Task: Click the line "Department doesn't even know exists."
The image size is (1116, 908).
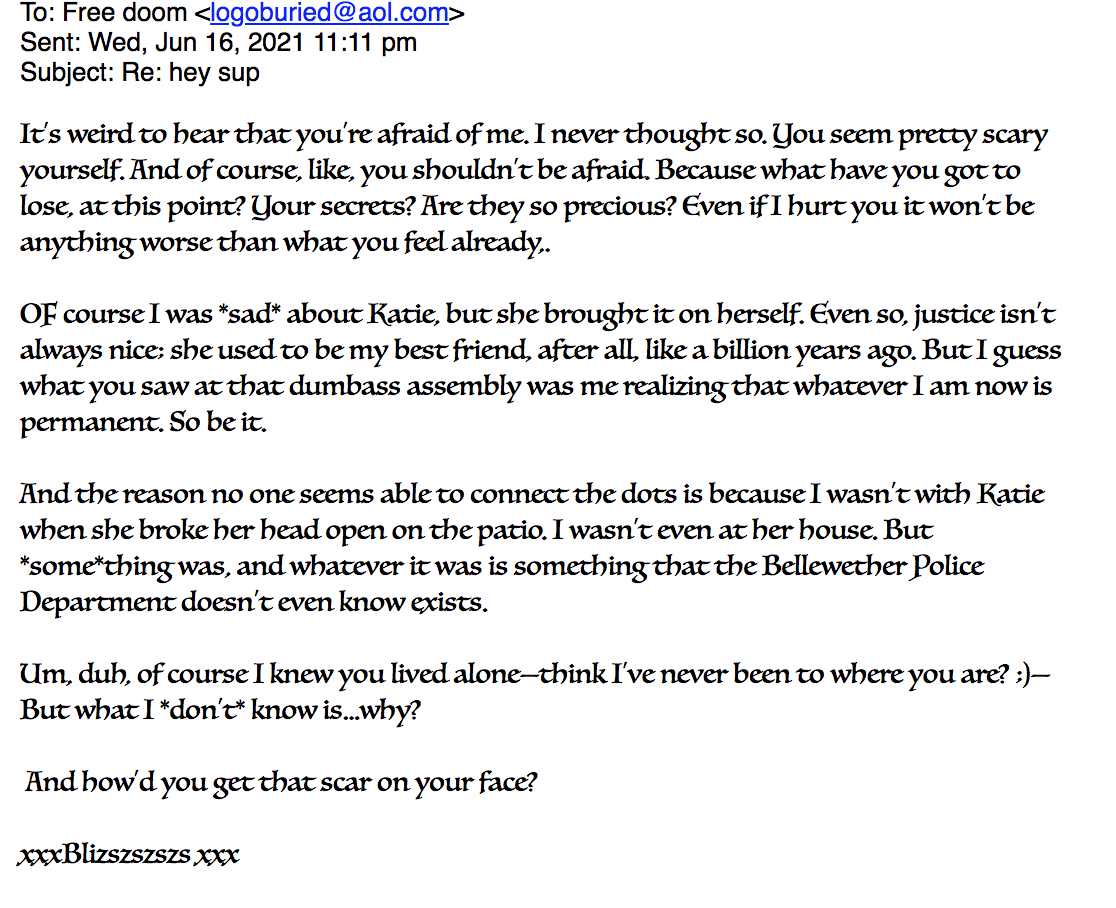Action: (x=253, y=603)
